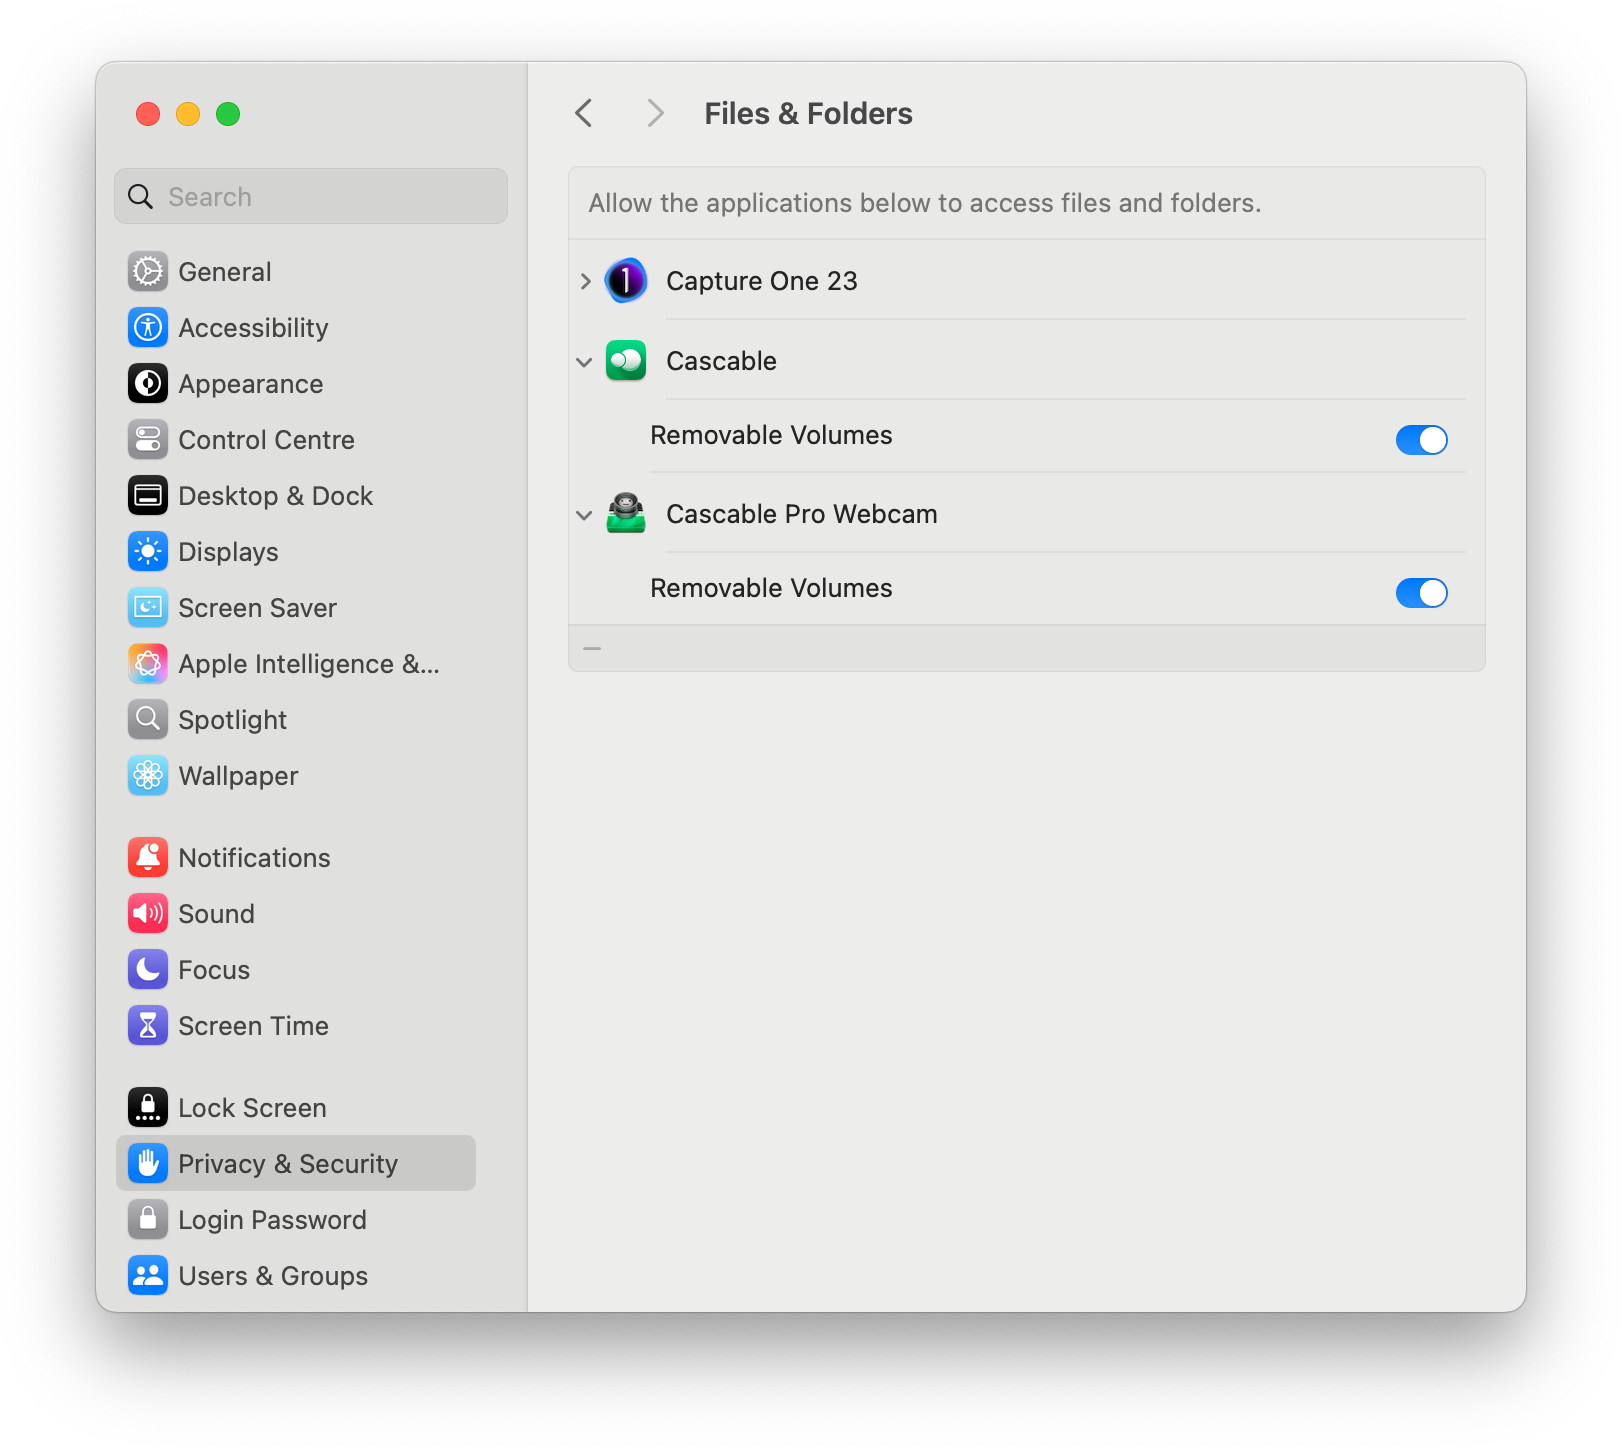Click the Screen Saver icon

click(x=148, y=608)
